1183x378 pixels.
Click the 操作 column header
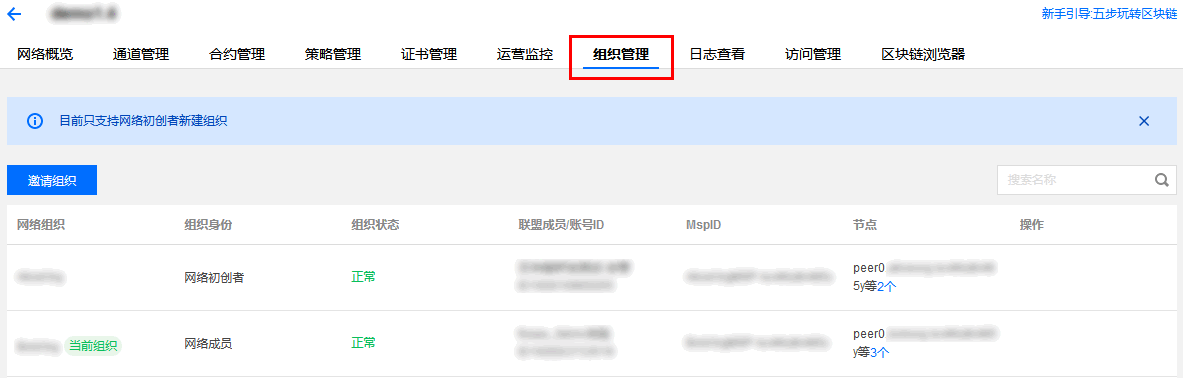pyautogui.click(x=1031, y=225)
